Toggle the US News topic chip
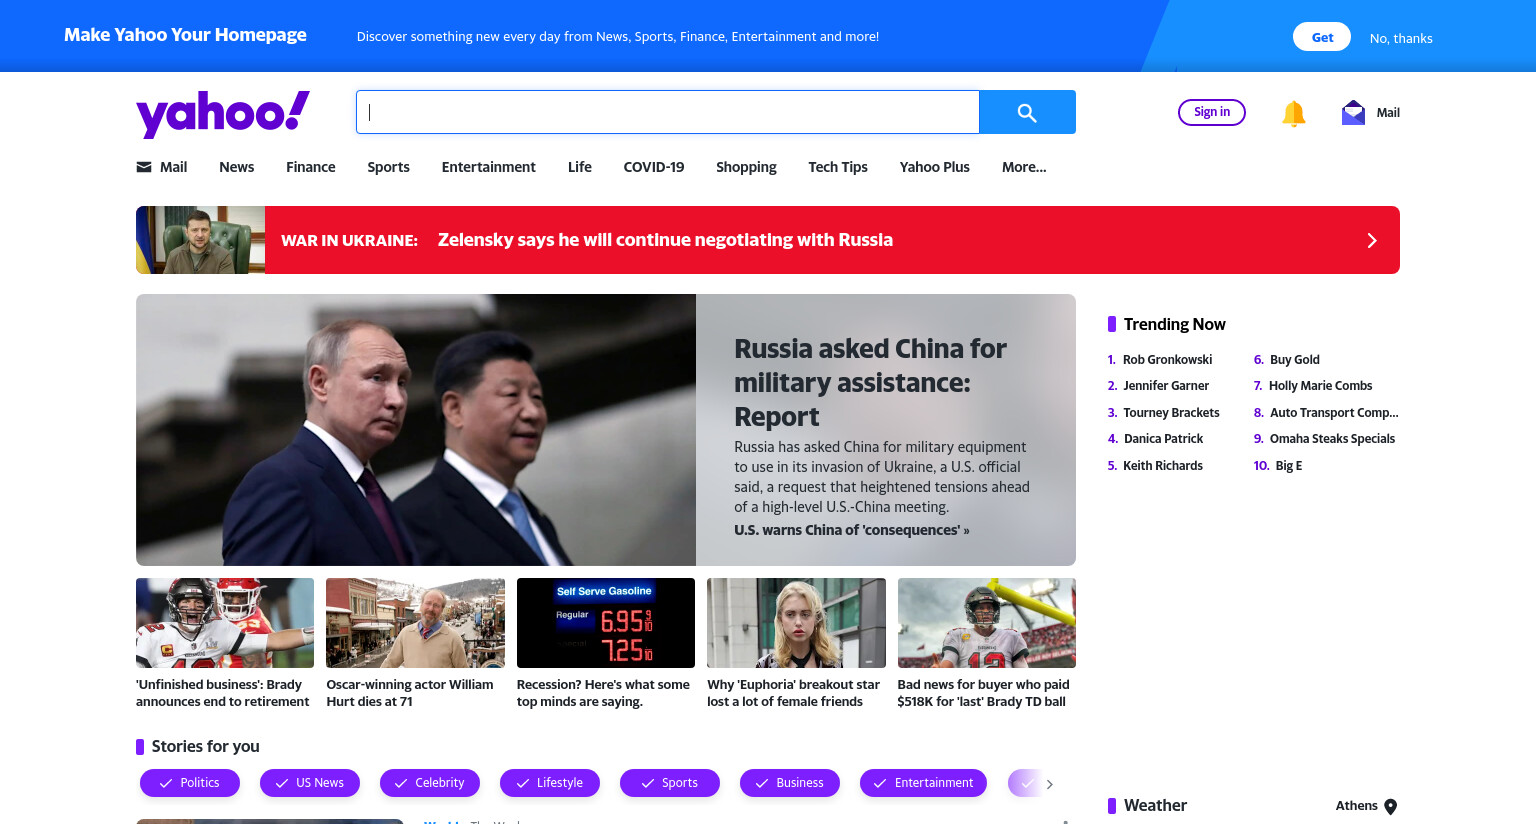The width and height of the screenshot is (1536, 824). pos(310,783)
